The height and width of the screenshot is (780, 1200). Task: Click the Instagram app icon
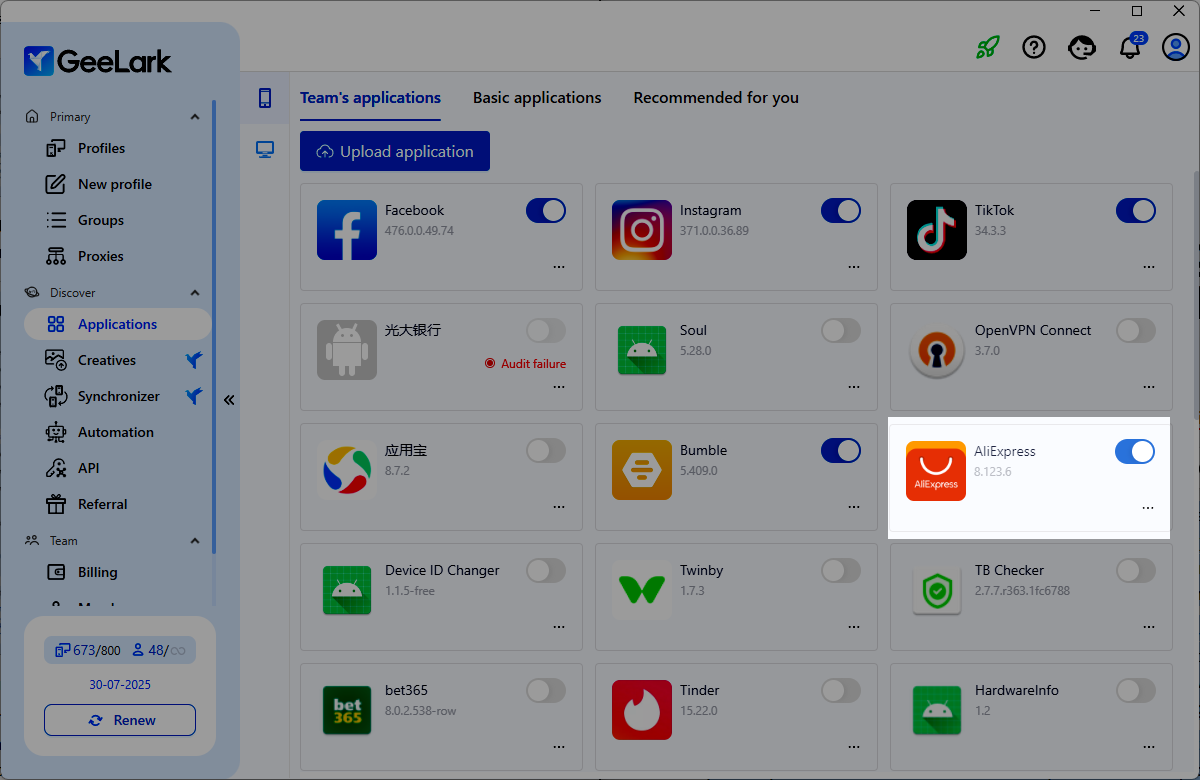(x=642, y=230)
